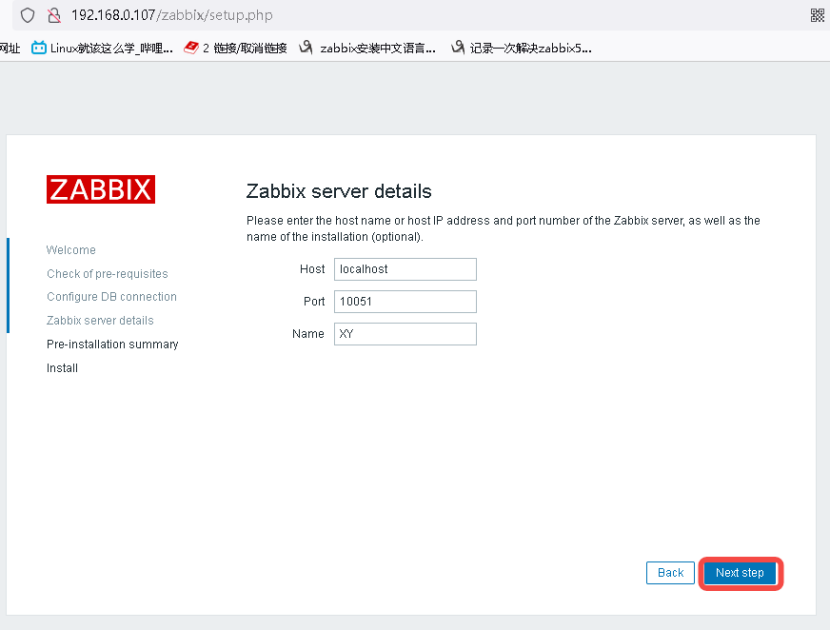
Task: Open the zabbix安装中文语言 bookmark
Action: [x=367, y=48]
